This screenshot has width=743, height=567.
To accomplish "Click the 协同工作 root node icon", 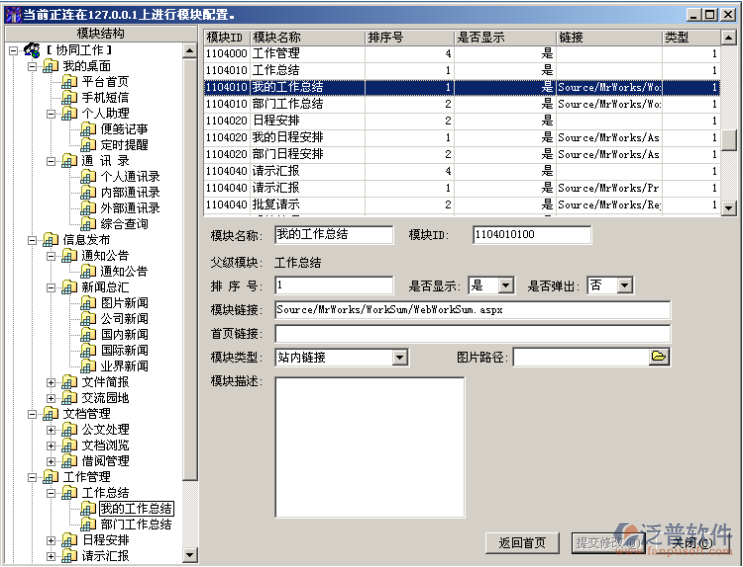I will (x=32, y=49).
